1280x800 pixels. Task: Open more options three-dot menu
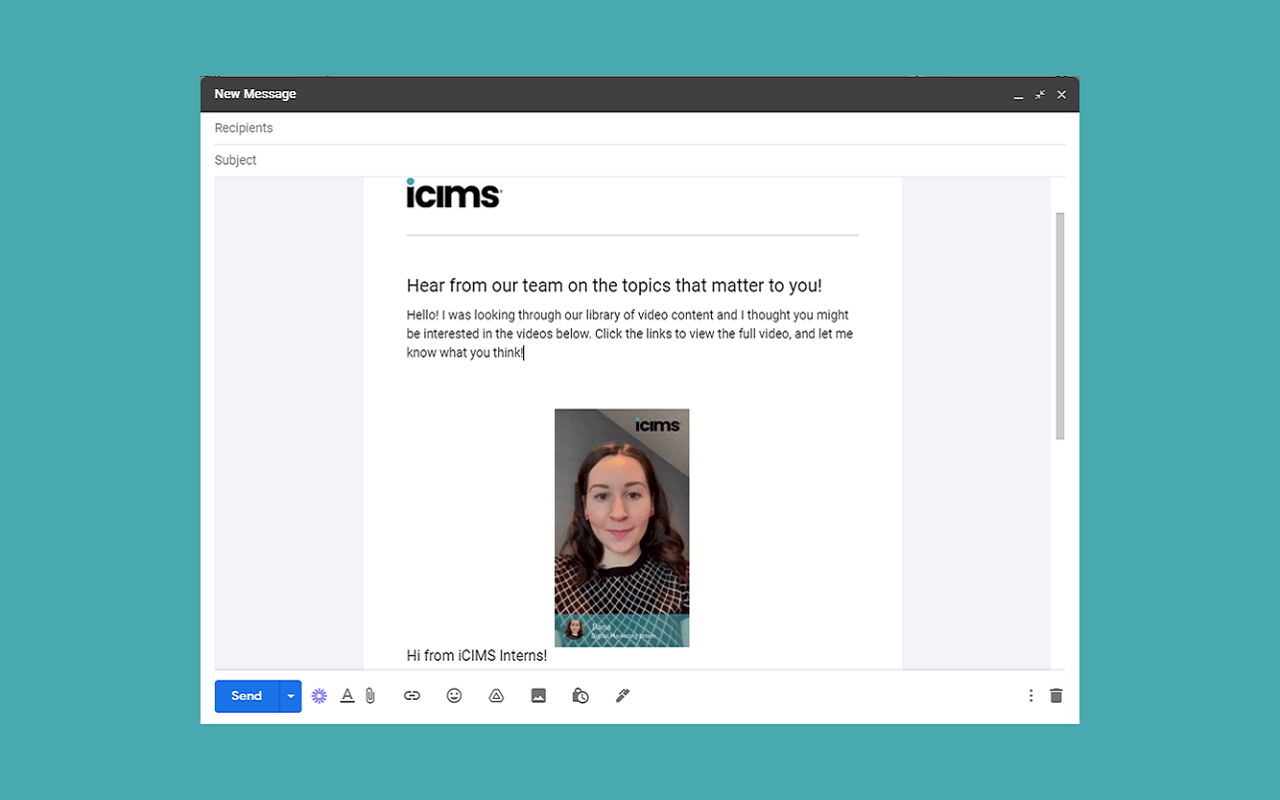(1031, 696)
